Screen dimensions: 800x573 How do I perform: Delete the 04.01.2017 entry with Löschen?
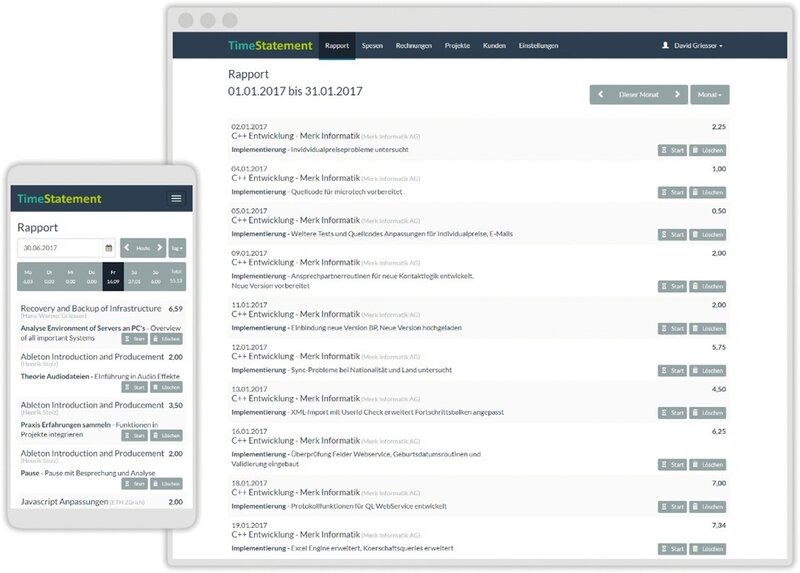[x=708, y=192]
